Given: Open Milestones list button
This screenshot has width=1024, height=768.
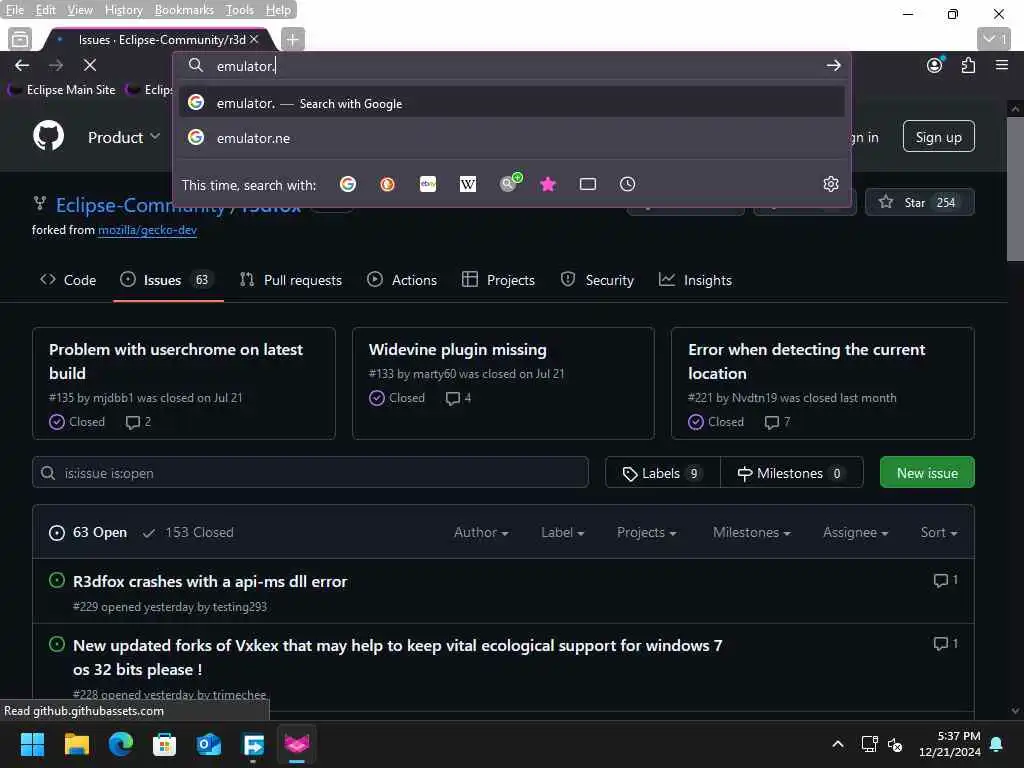Looking at the screenshot, I should click(x=791, y=473).
